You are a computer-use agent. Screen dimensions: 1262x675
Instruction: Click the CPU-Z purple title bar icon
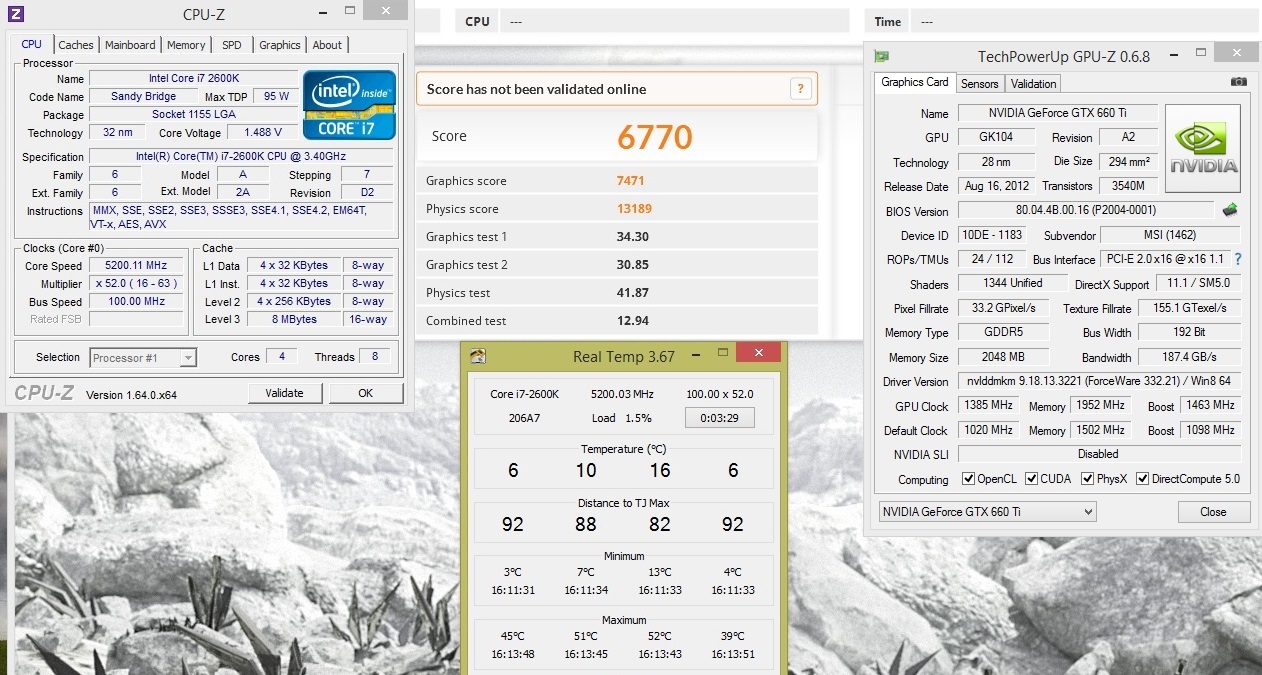pos(15,14)
